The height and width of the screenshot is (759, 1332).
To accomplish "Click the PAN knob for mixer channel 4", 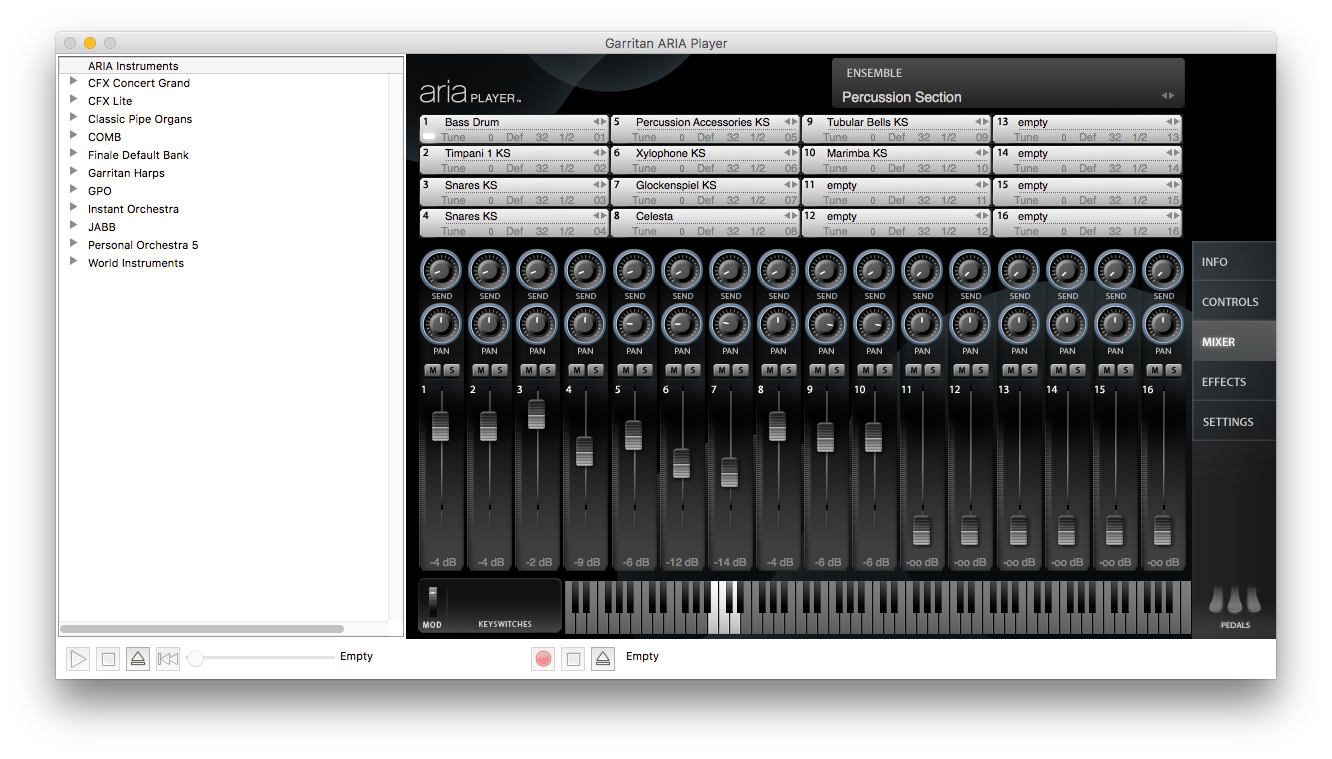I will click(x=585, y=325).
